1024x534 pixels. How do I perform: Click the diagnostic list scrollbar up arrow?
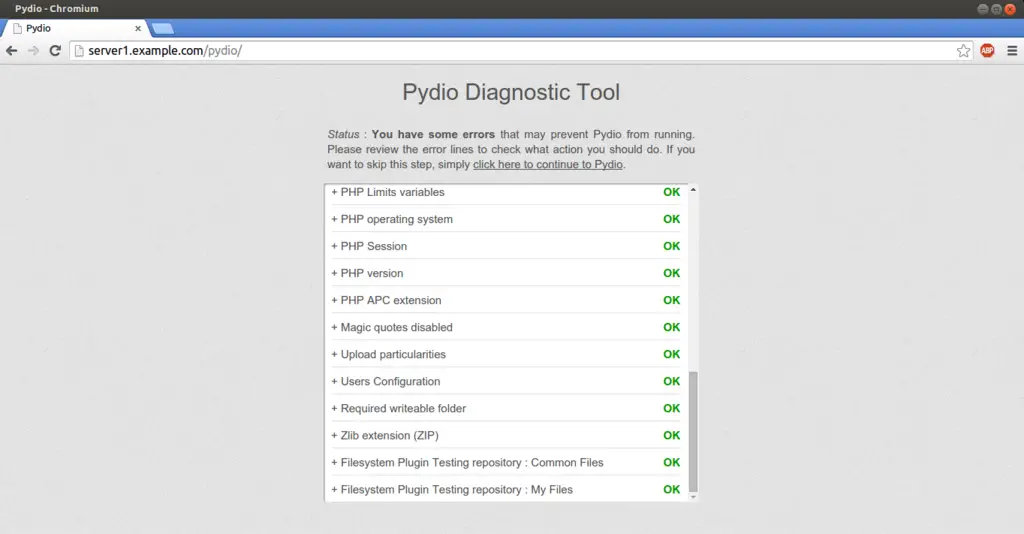693,190
